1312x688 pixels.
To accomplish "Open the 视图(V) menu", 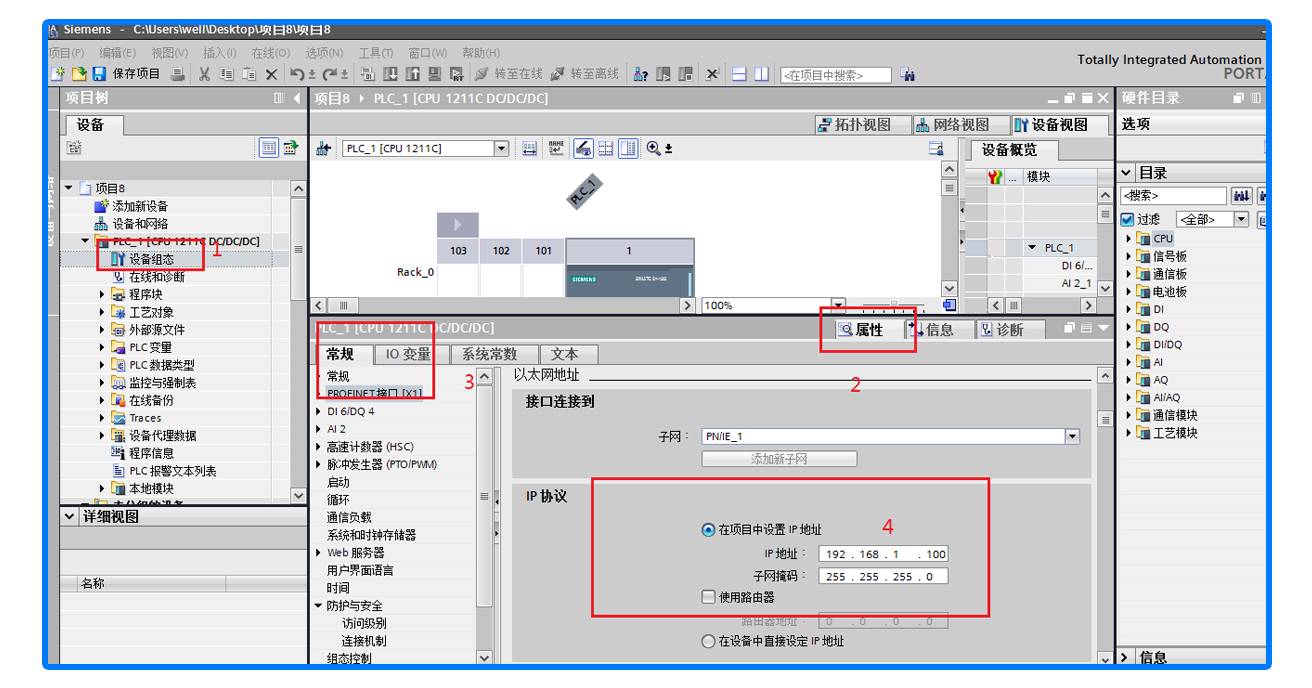I will click(x=169, y=53).
